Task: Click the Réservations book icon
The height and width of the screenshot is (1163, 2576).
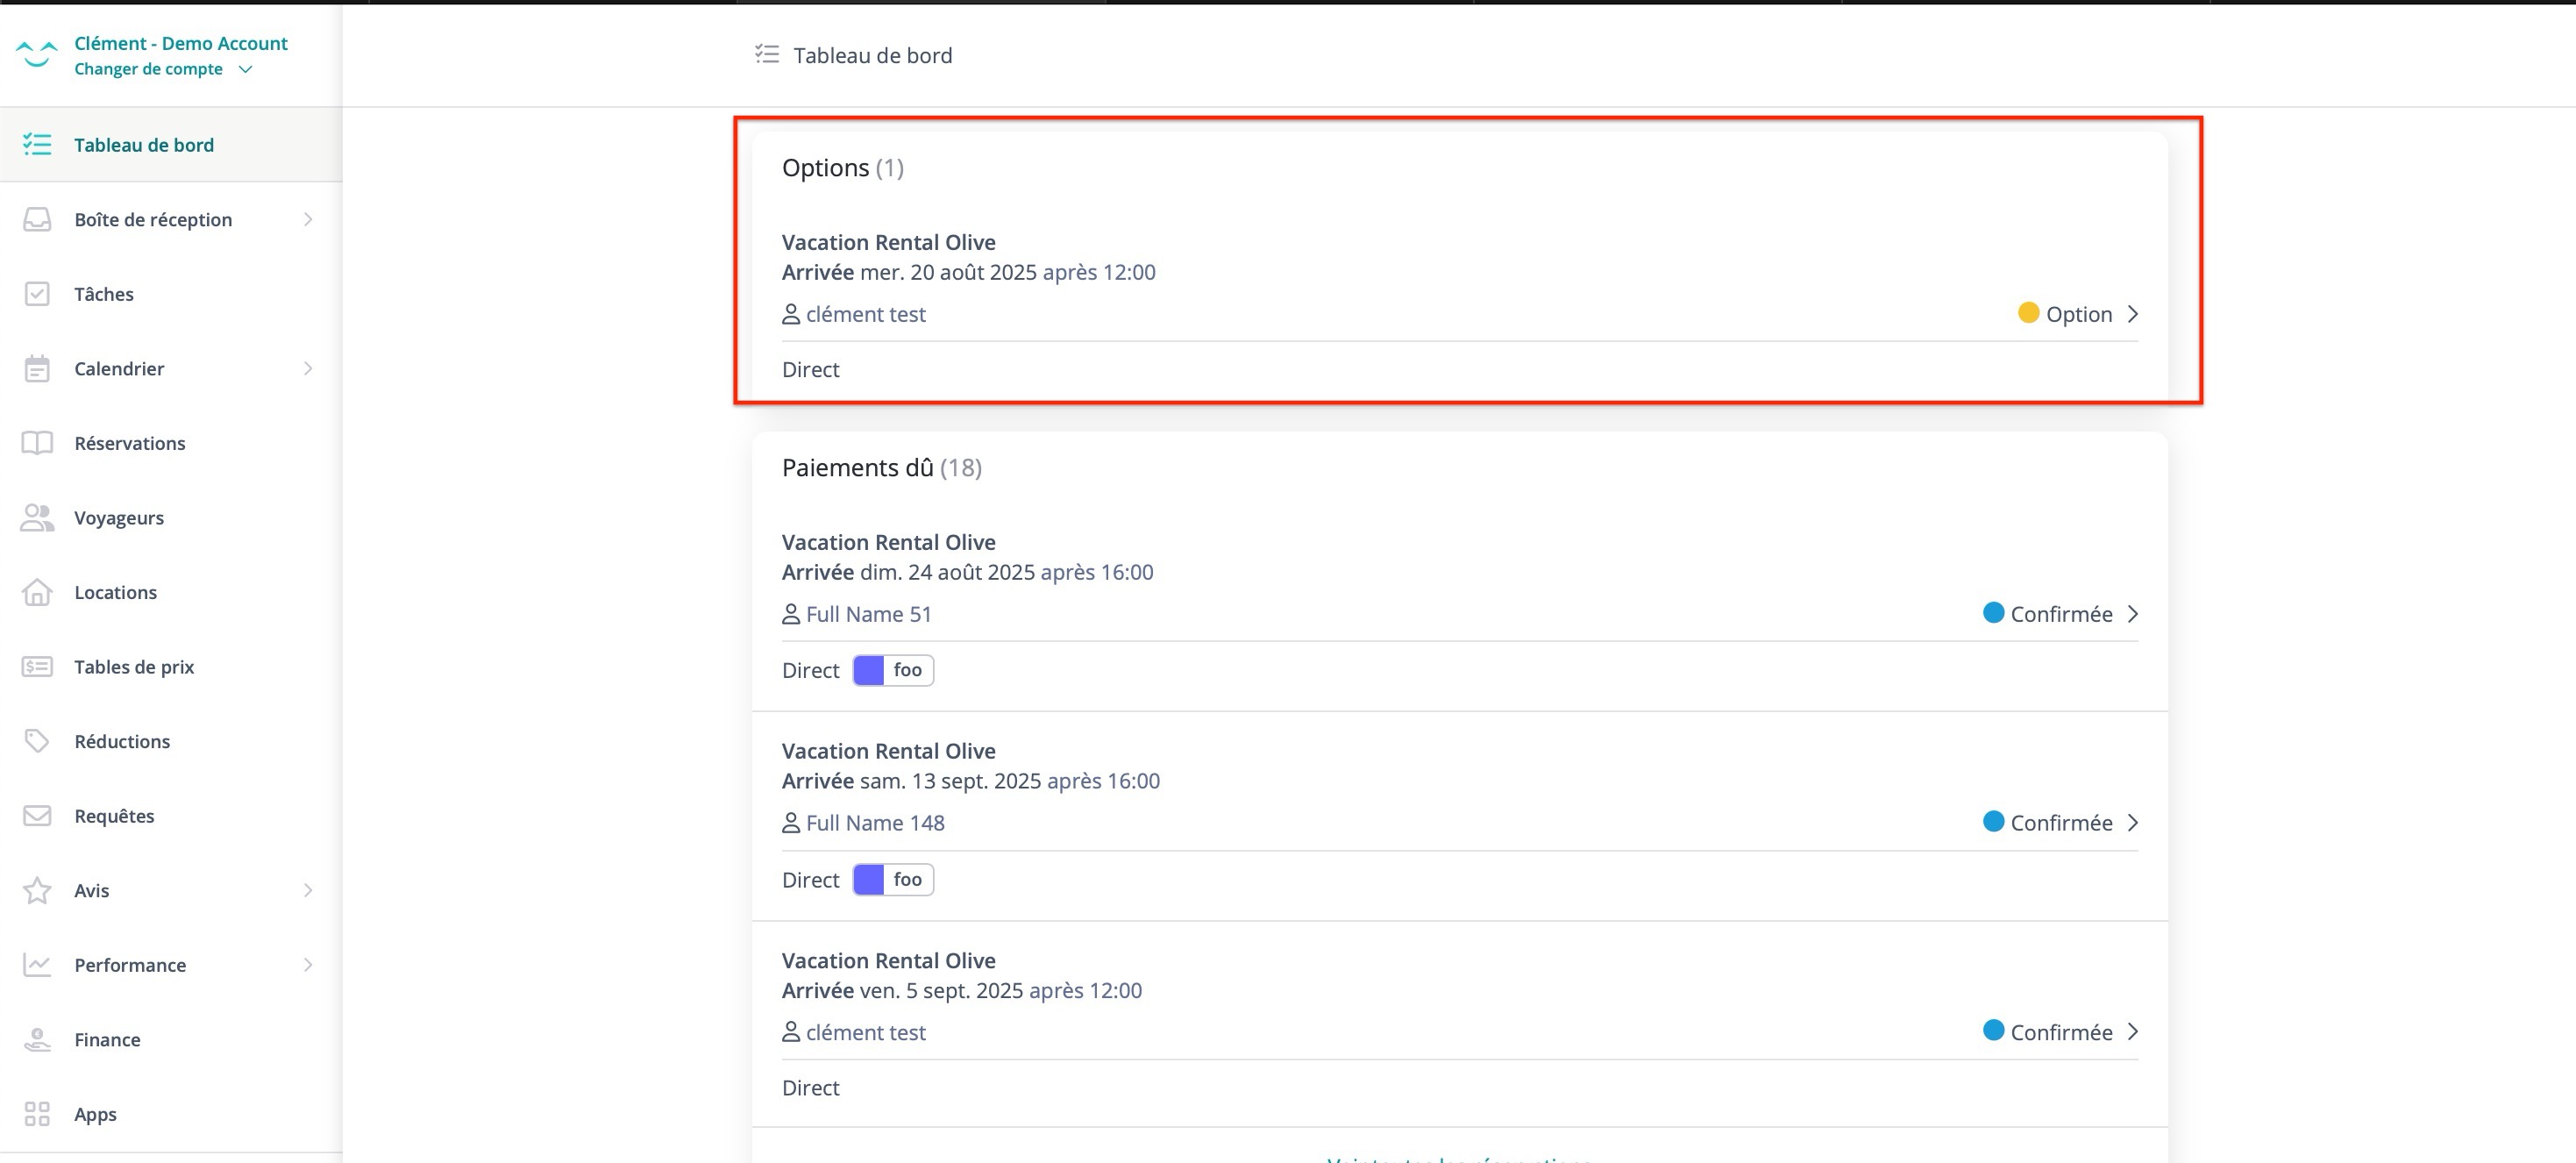Action: [x=37, y=443]
